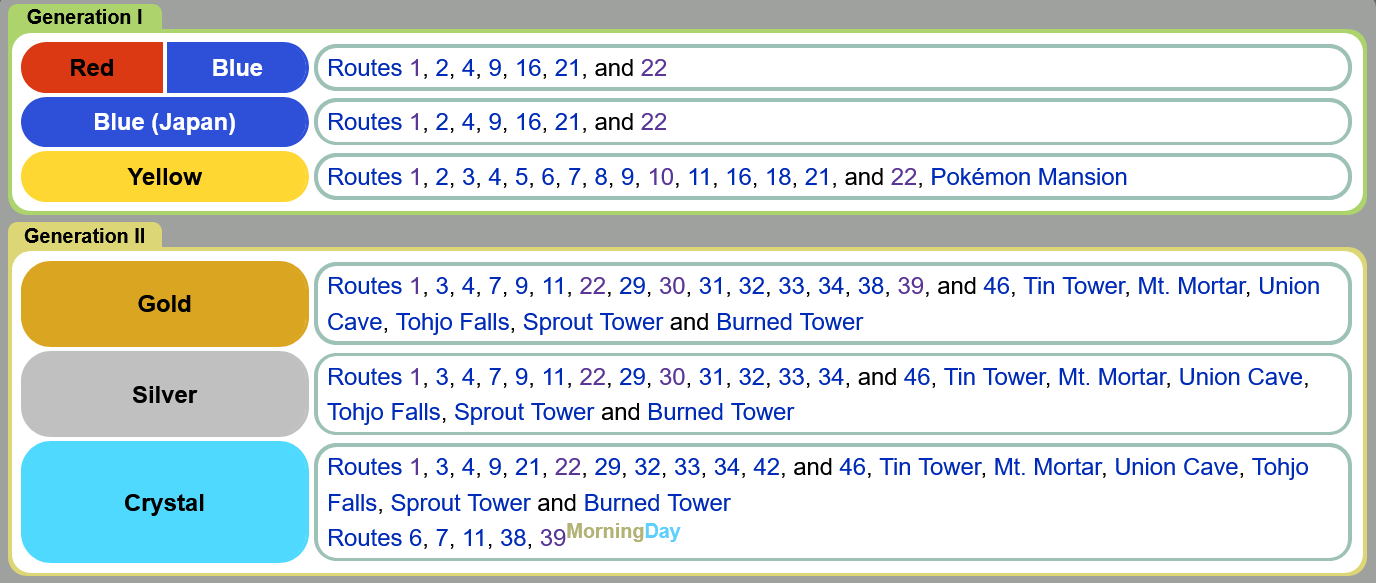Open Union Cave link in Silver row
This screenshot has width=1376, height=583.
click(x=1241, y=377)
